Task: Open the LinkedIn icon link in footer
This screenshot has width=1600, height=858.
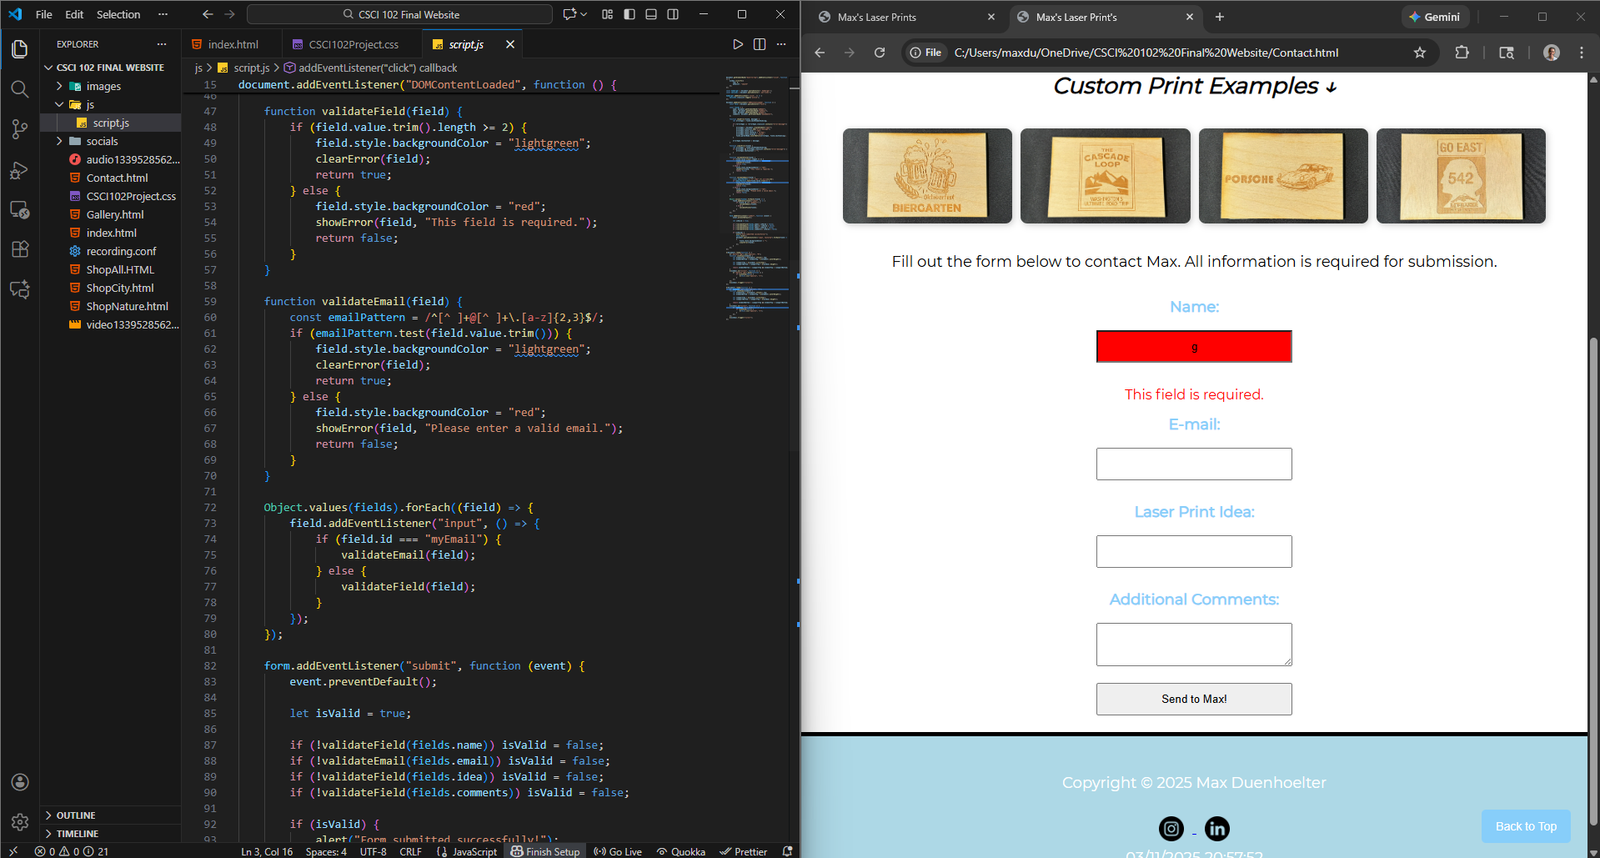Action: pyautogui.click(x=1216, y=828)
